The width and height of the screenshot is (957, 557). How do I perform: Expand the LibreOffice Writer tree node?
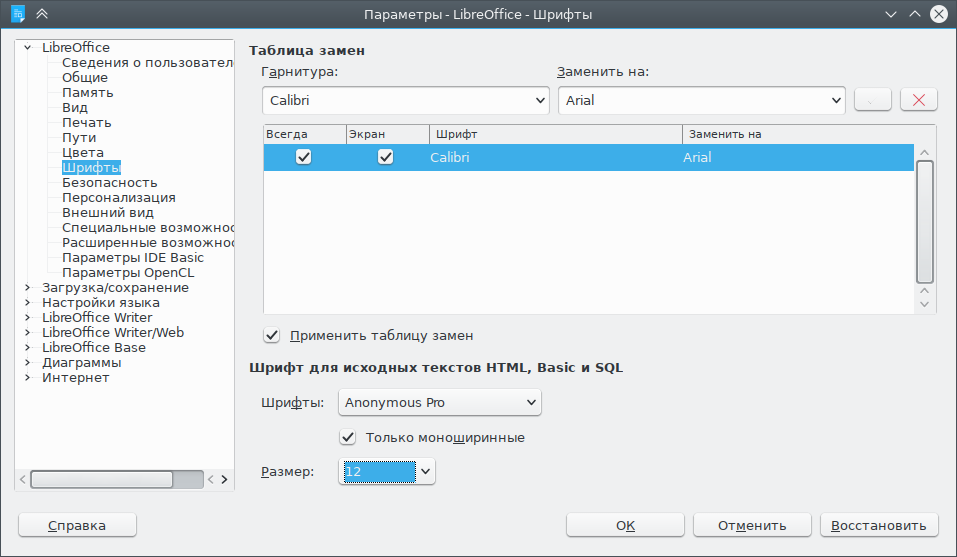click(x=27, y=317)
